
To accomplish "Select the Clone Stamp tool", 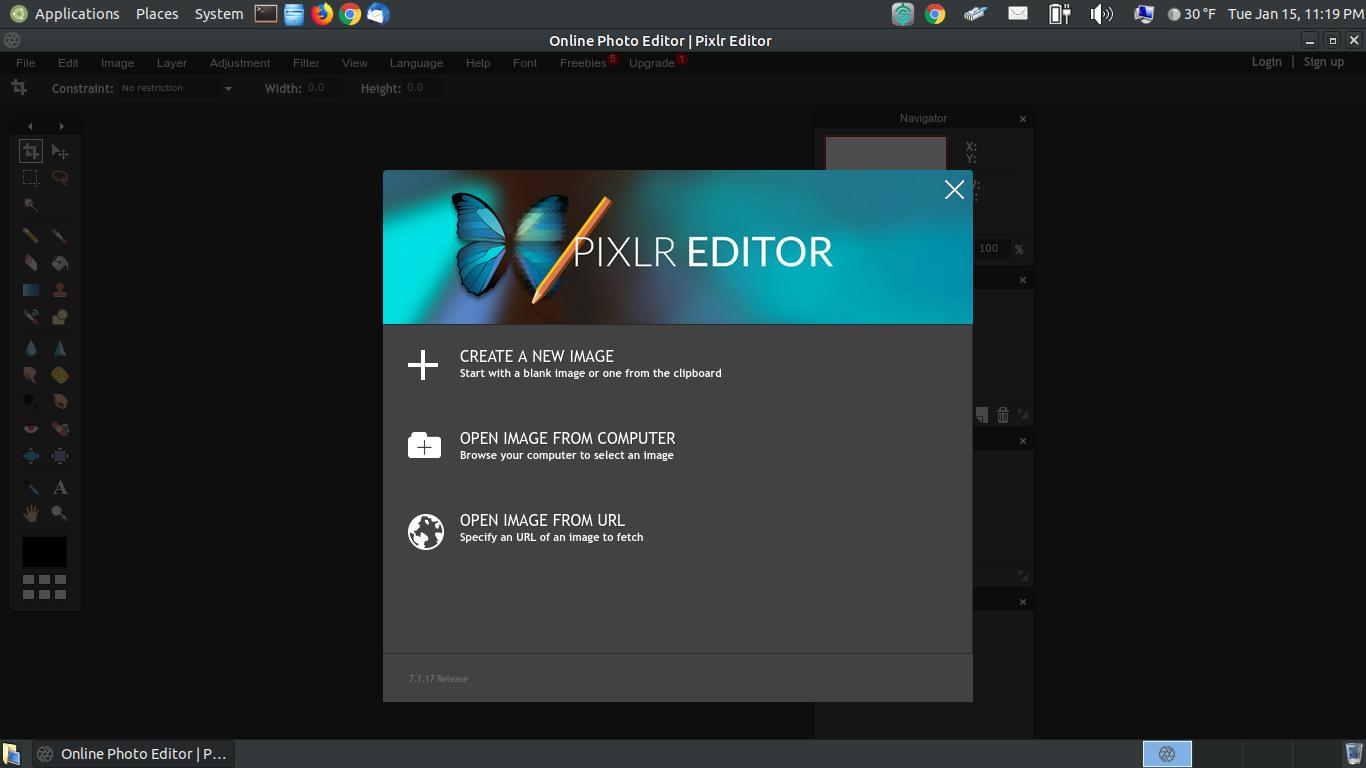I will (x=60, y=289).
